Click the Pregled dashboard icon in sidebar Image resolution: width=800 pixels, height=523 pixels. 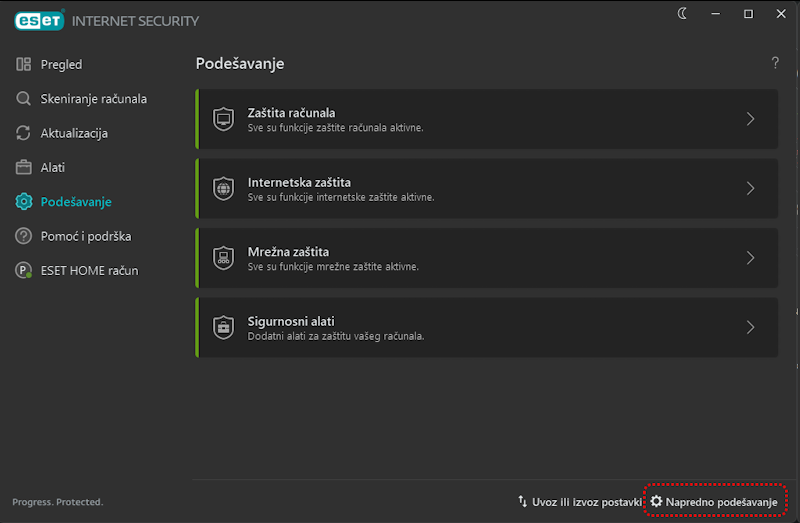[23, 65]
